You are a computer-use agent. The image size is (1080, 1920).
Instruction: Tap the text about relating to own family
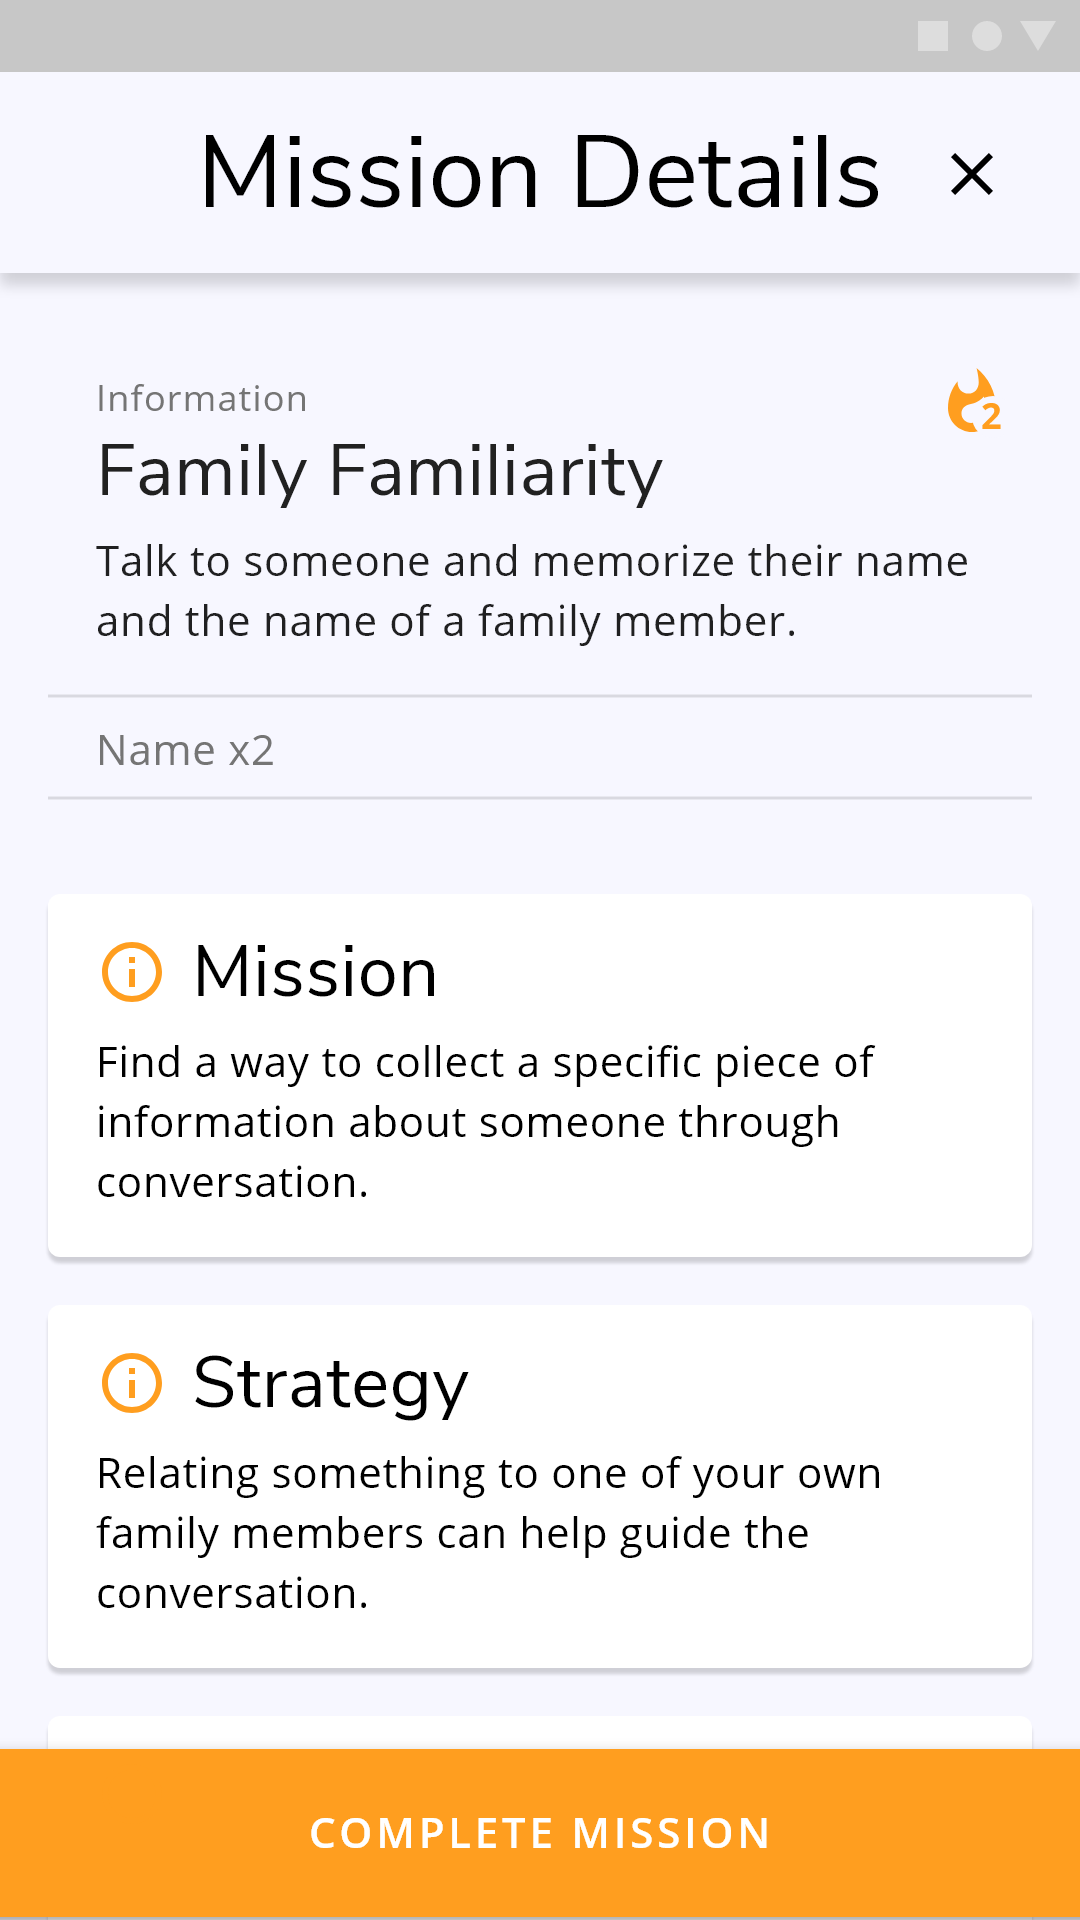tap(488, 1503)
